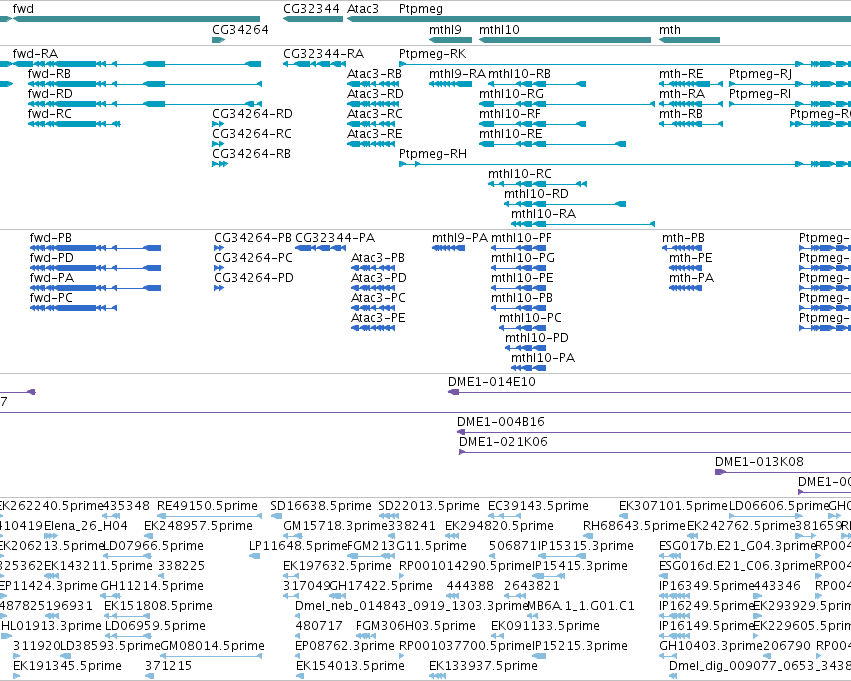Click clone DME1-004B16
Image resolution: width=851 pixels, height=681 pixels.
tap(654, 432)
